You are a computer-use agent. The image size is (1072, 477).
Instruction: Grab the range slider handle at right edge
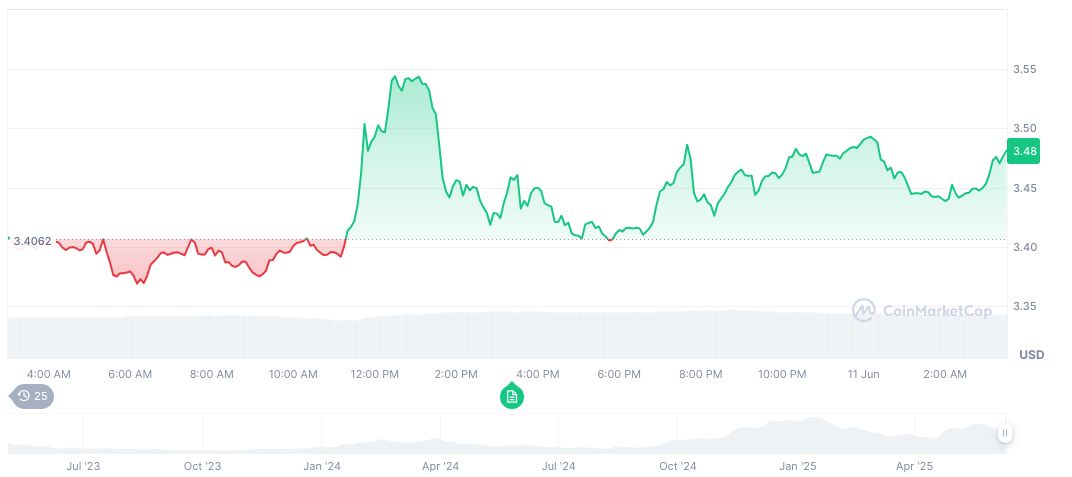(1004, 433)
